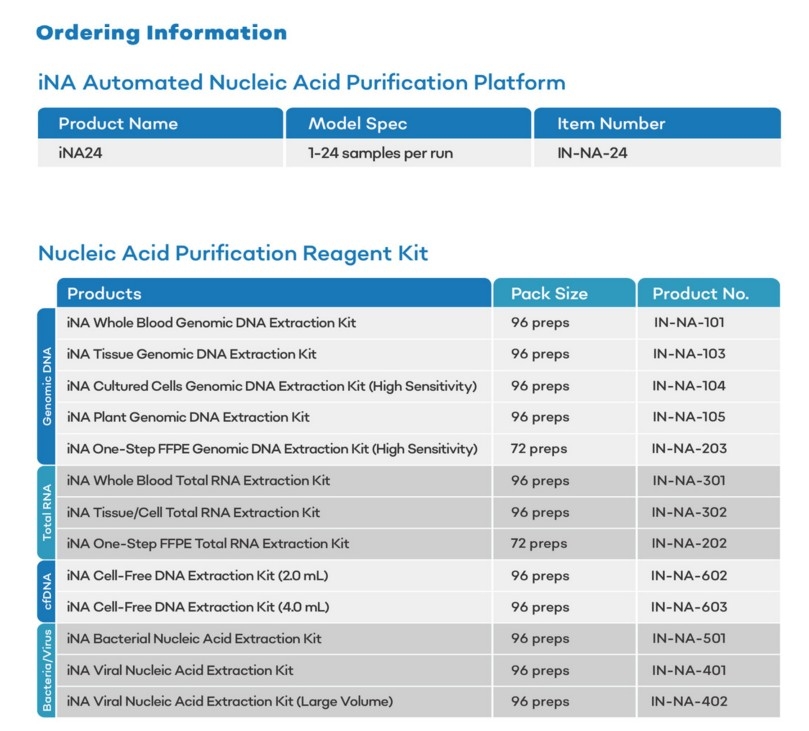
Task: Click the Nucleic Acid Purification Reagent Kit heading
Action: [x=233, y=253]
